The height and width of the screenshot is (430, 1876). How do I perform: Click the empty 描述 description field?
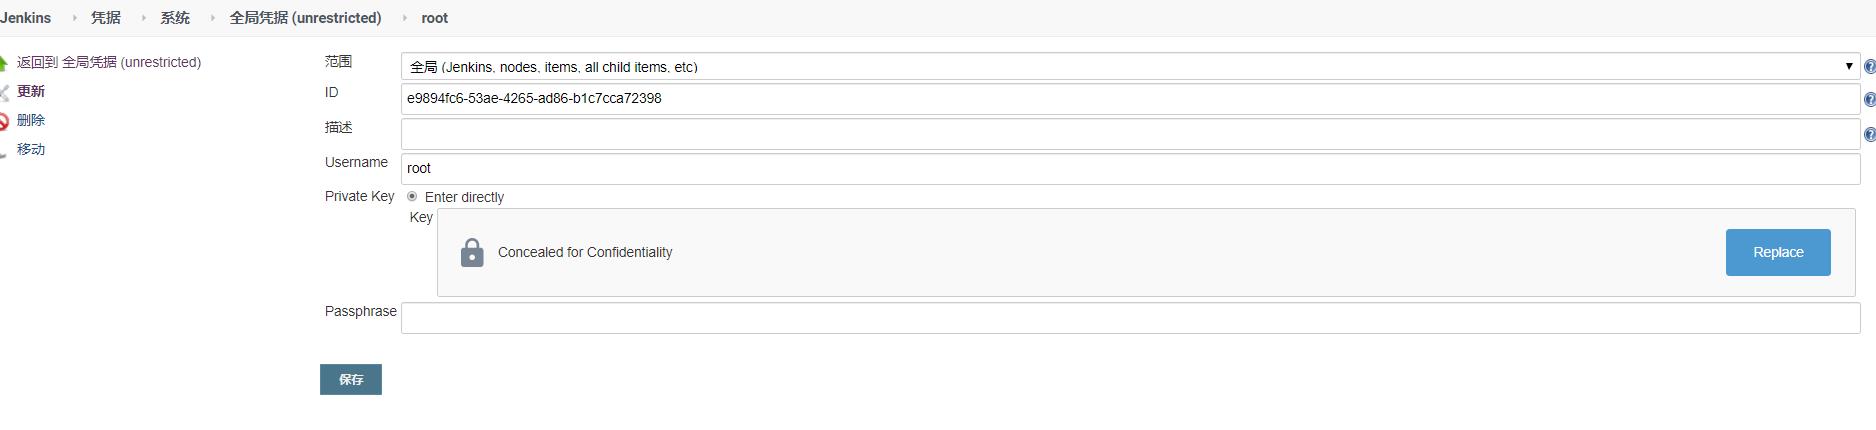click(x=1130, y=134)
